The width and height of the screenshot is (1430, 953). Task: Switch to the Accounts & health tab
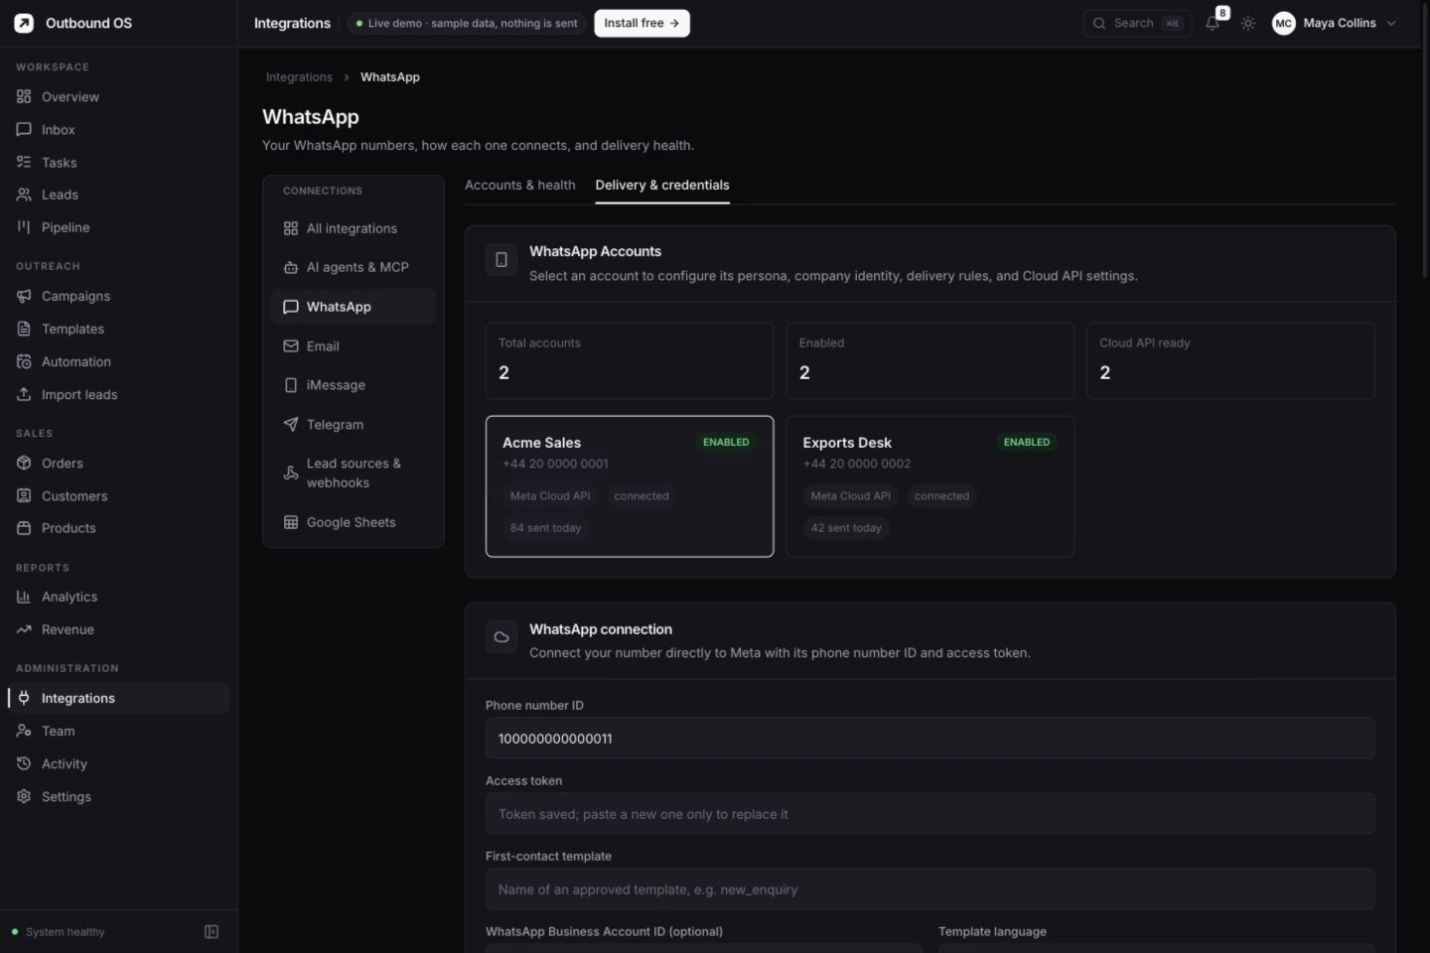click(520, 185)
